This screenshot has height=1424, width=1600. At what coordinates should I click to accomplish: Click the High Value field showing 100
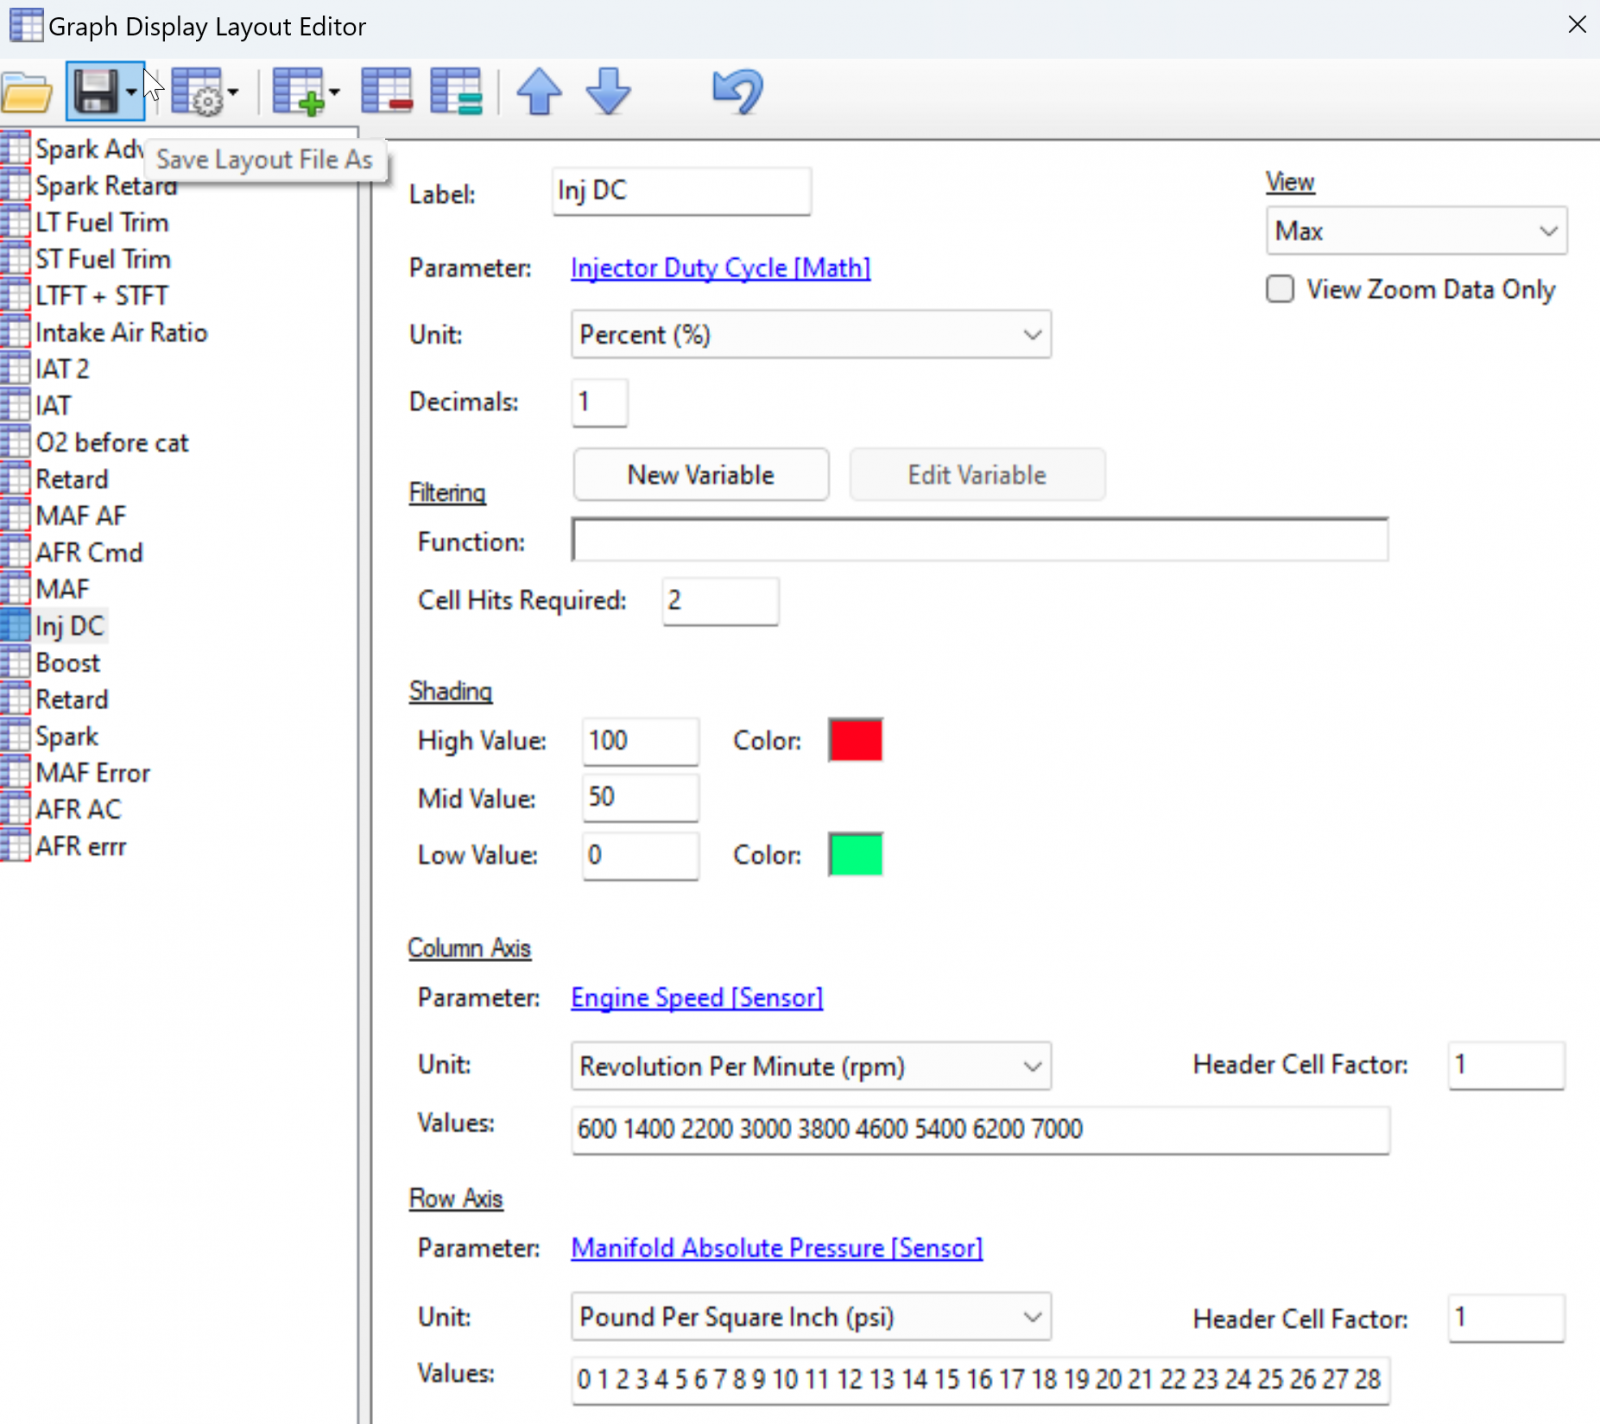[x=640, y=741]
